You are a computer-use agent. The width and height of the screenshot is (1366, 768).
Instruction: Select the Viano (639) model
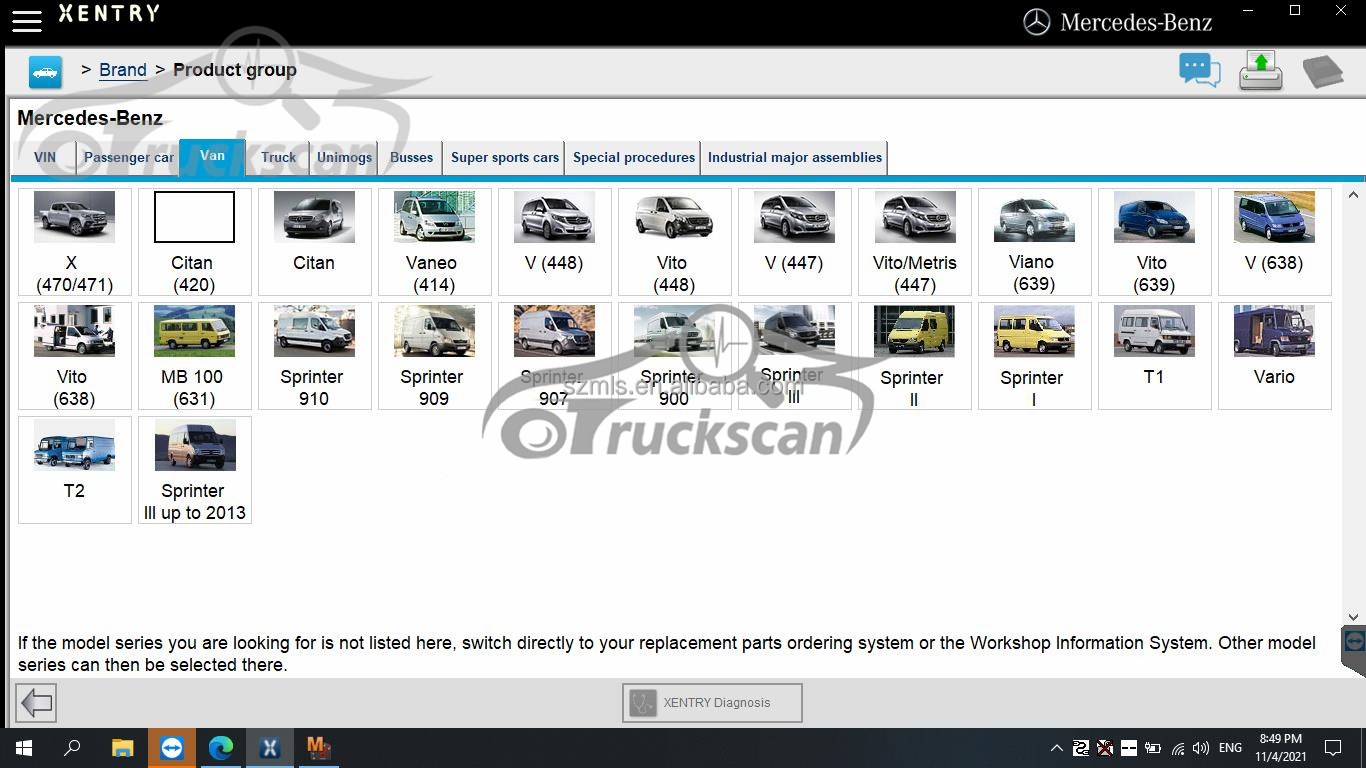[x=1035, y=242]
